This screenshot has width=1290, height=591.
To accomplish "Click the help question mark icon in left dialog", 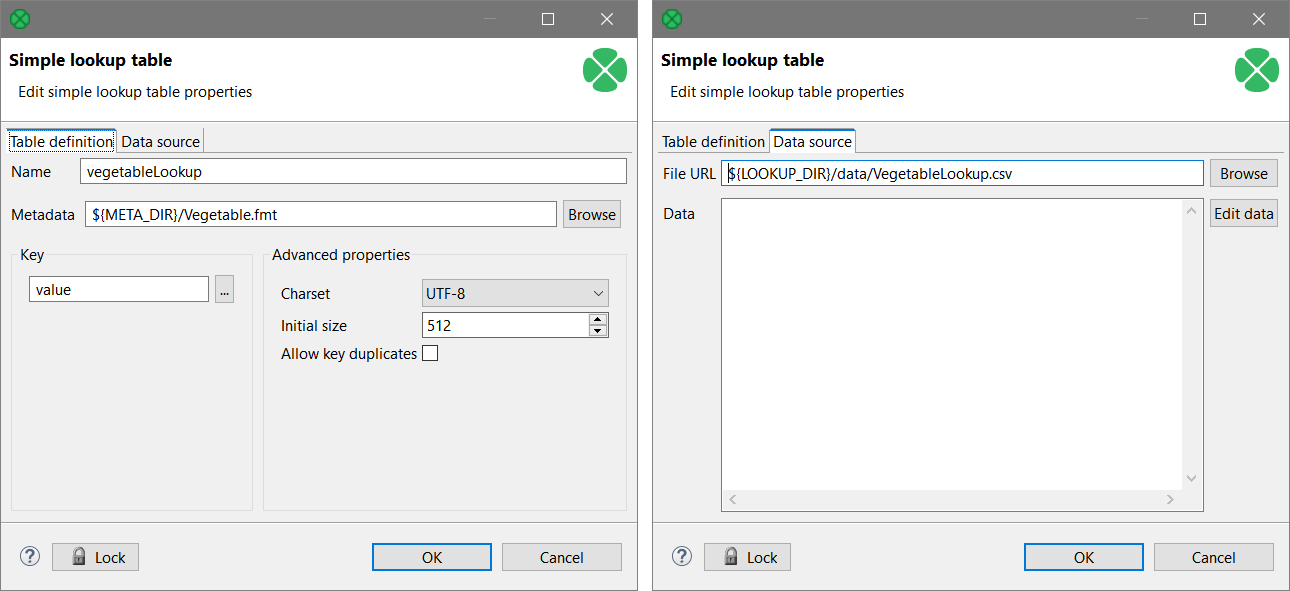I will click(x=29, y=557).
